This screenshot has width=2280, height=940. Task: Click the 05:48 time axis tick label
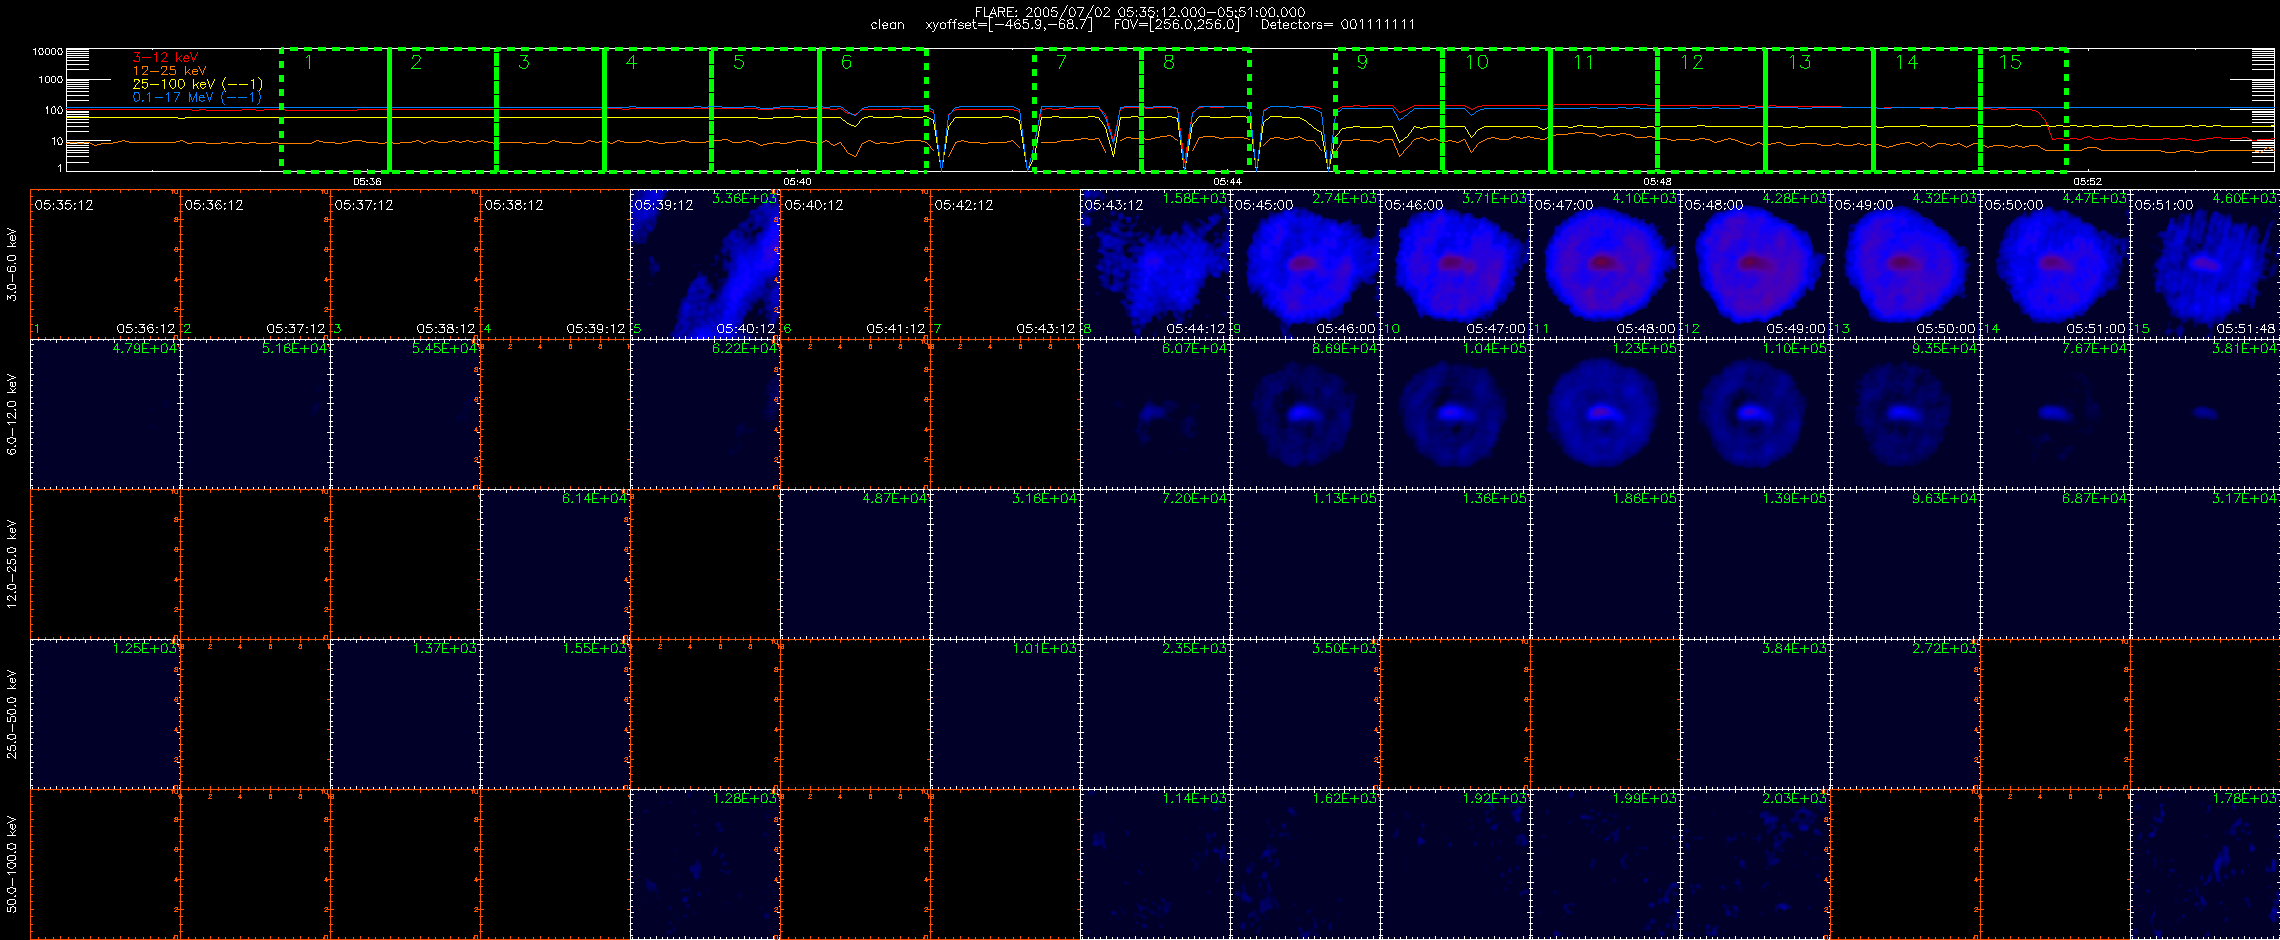click(x=1657, y=182)
